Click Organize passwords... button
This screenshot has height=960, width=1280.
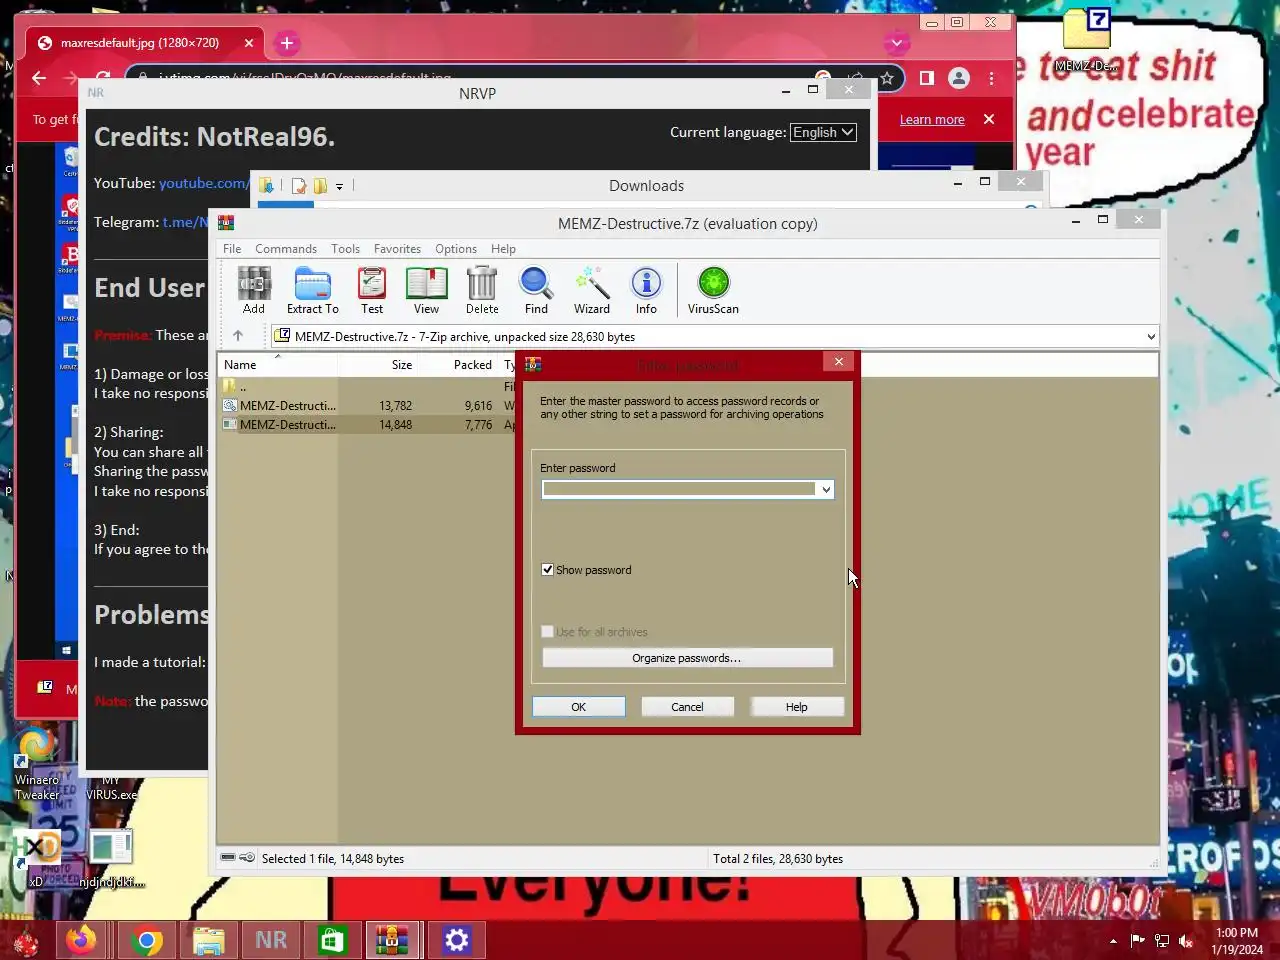[687, 658]
